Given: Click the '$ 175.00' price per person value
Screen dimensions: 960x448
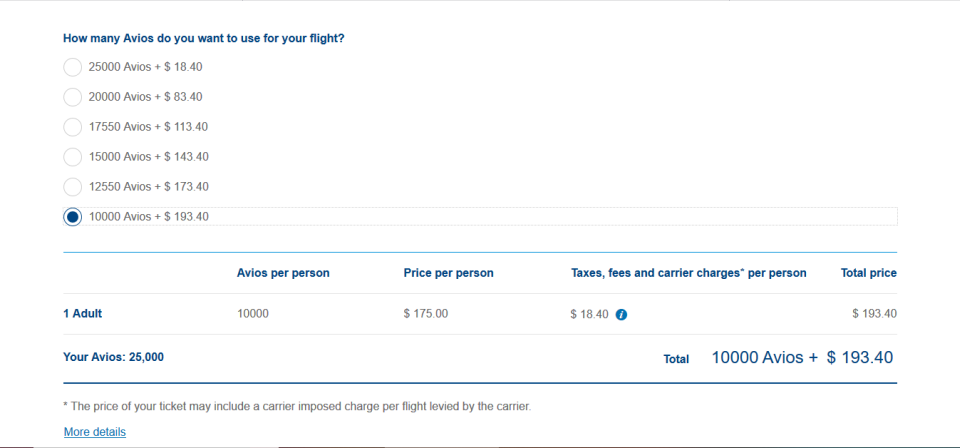Looking at the screenshot, I should click(426, 313).
